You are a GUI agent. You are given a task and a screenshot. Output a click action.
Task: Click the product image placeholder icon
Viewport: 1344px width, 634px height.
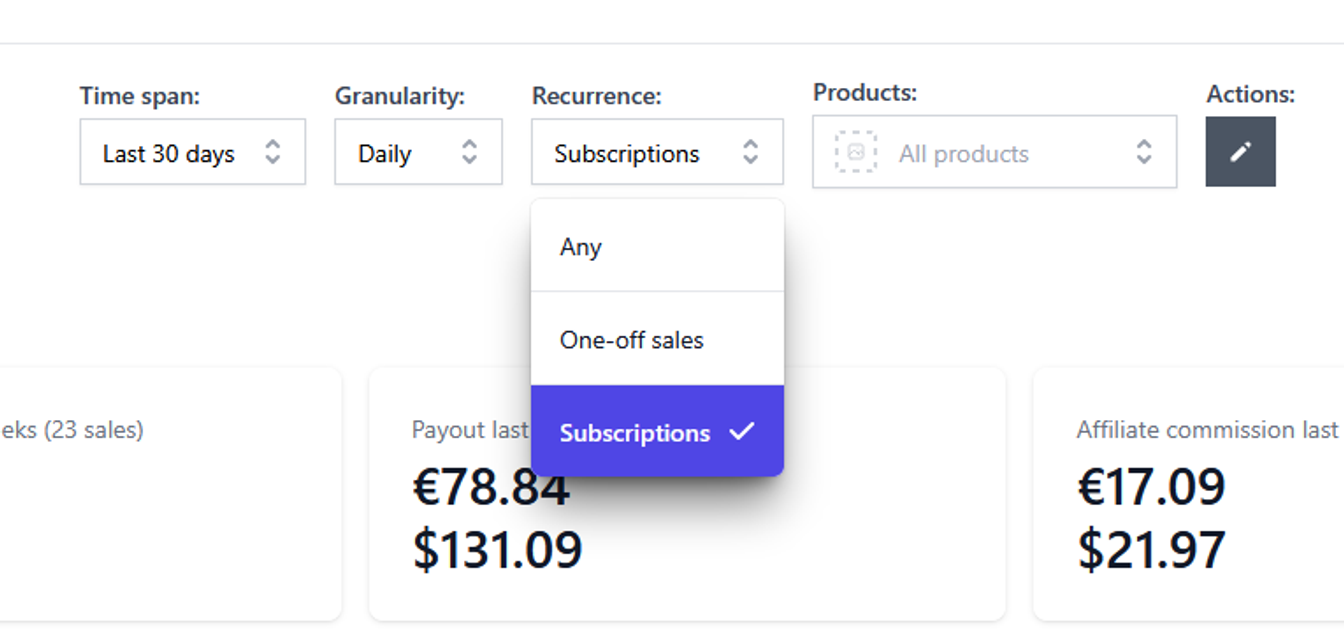pos(856,153)
